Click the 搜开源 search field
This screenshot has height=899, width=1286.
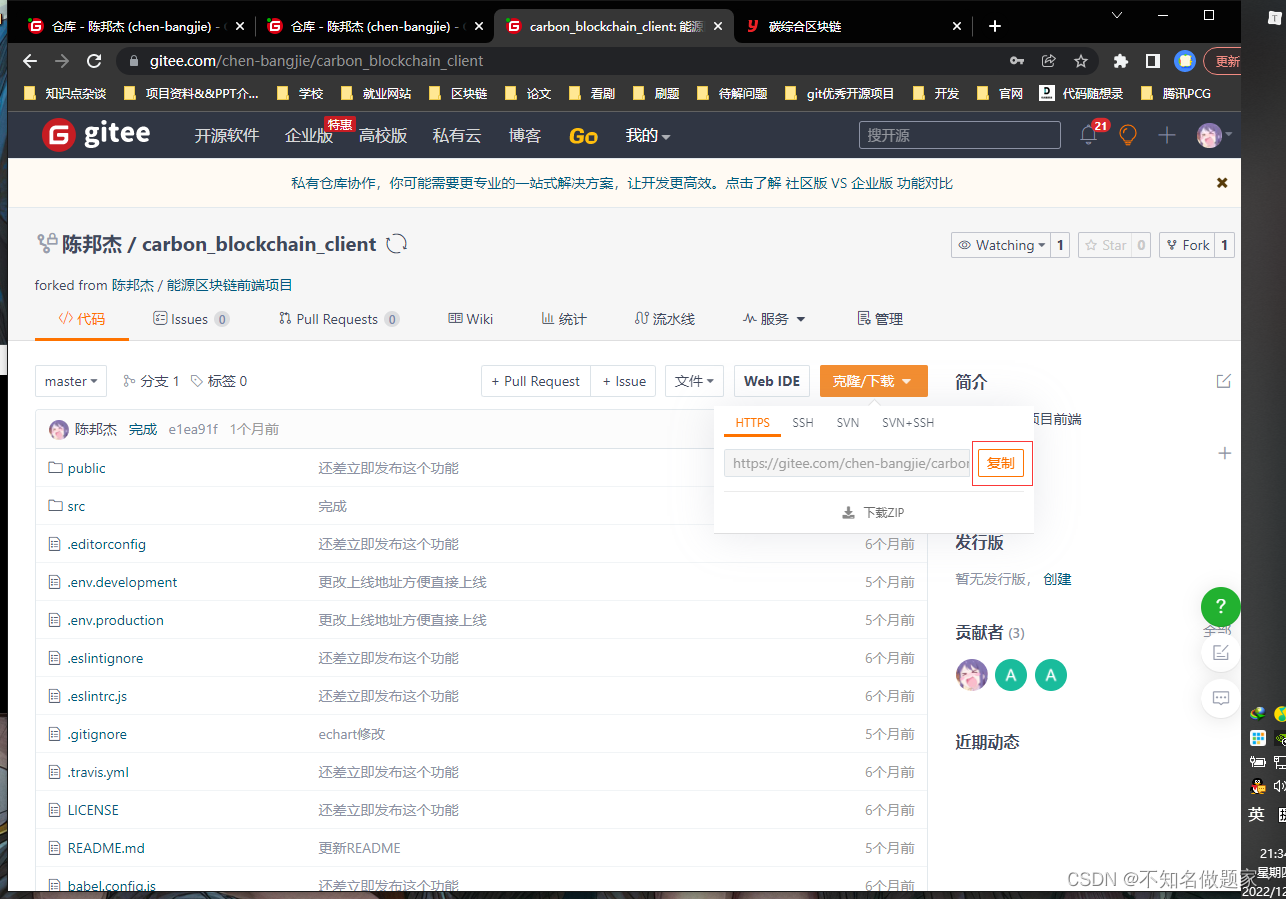tap(959, 135)
